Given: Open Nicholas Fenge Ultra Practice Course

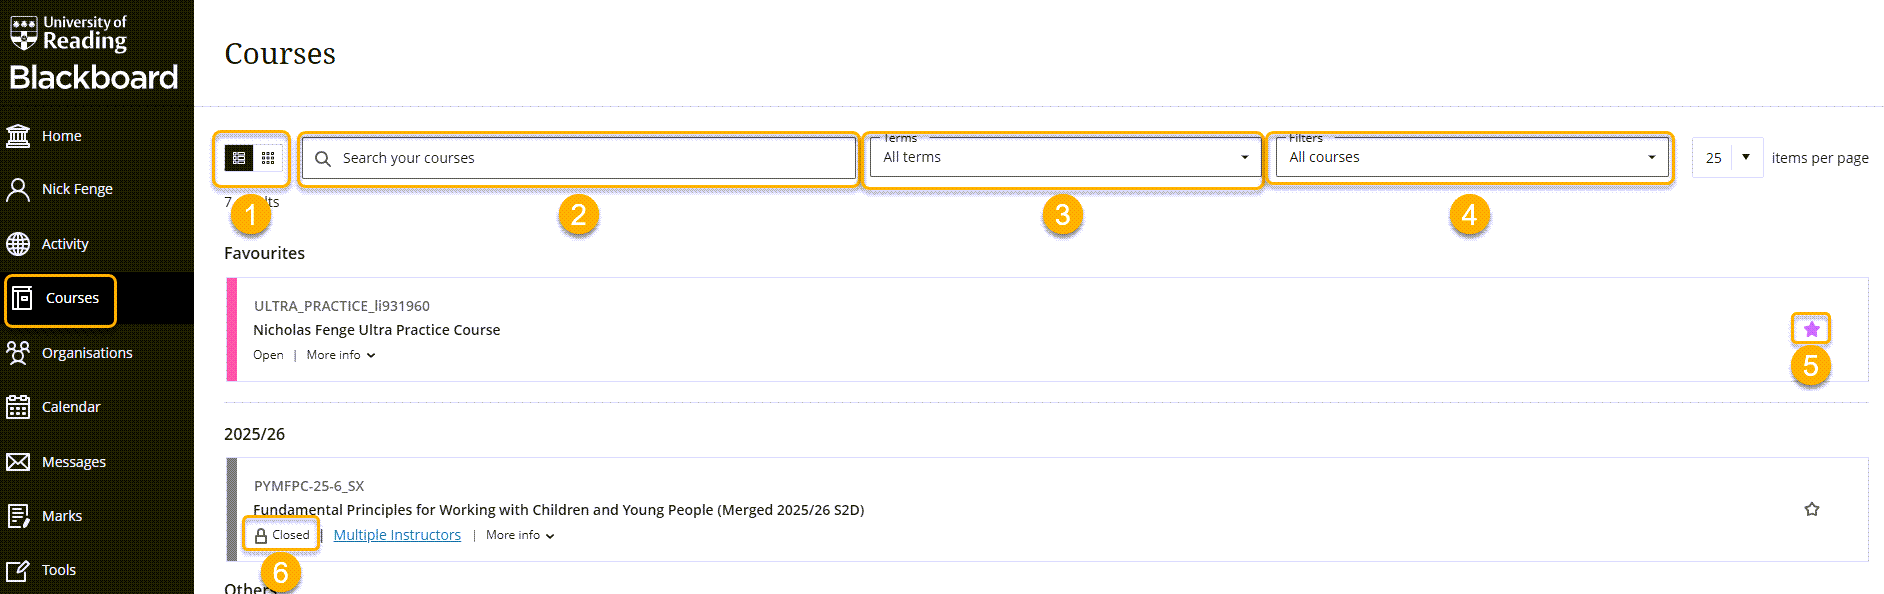Looking at the screenshot, I should coord(376,330).
